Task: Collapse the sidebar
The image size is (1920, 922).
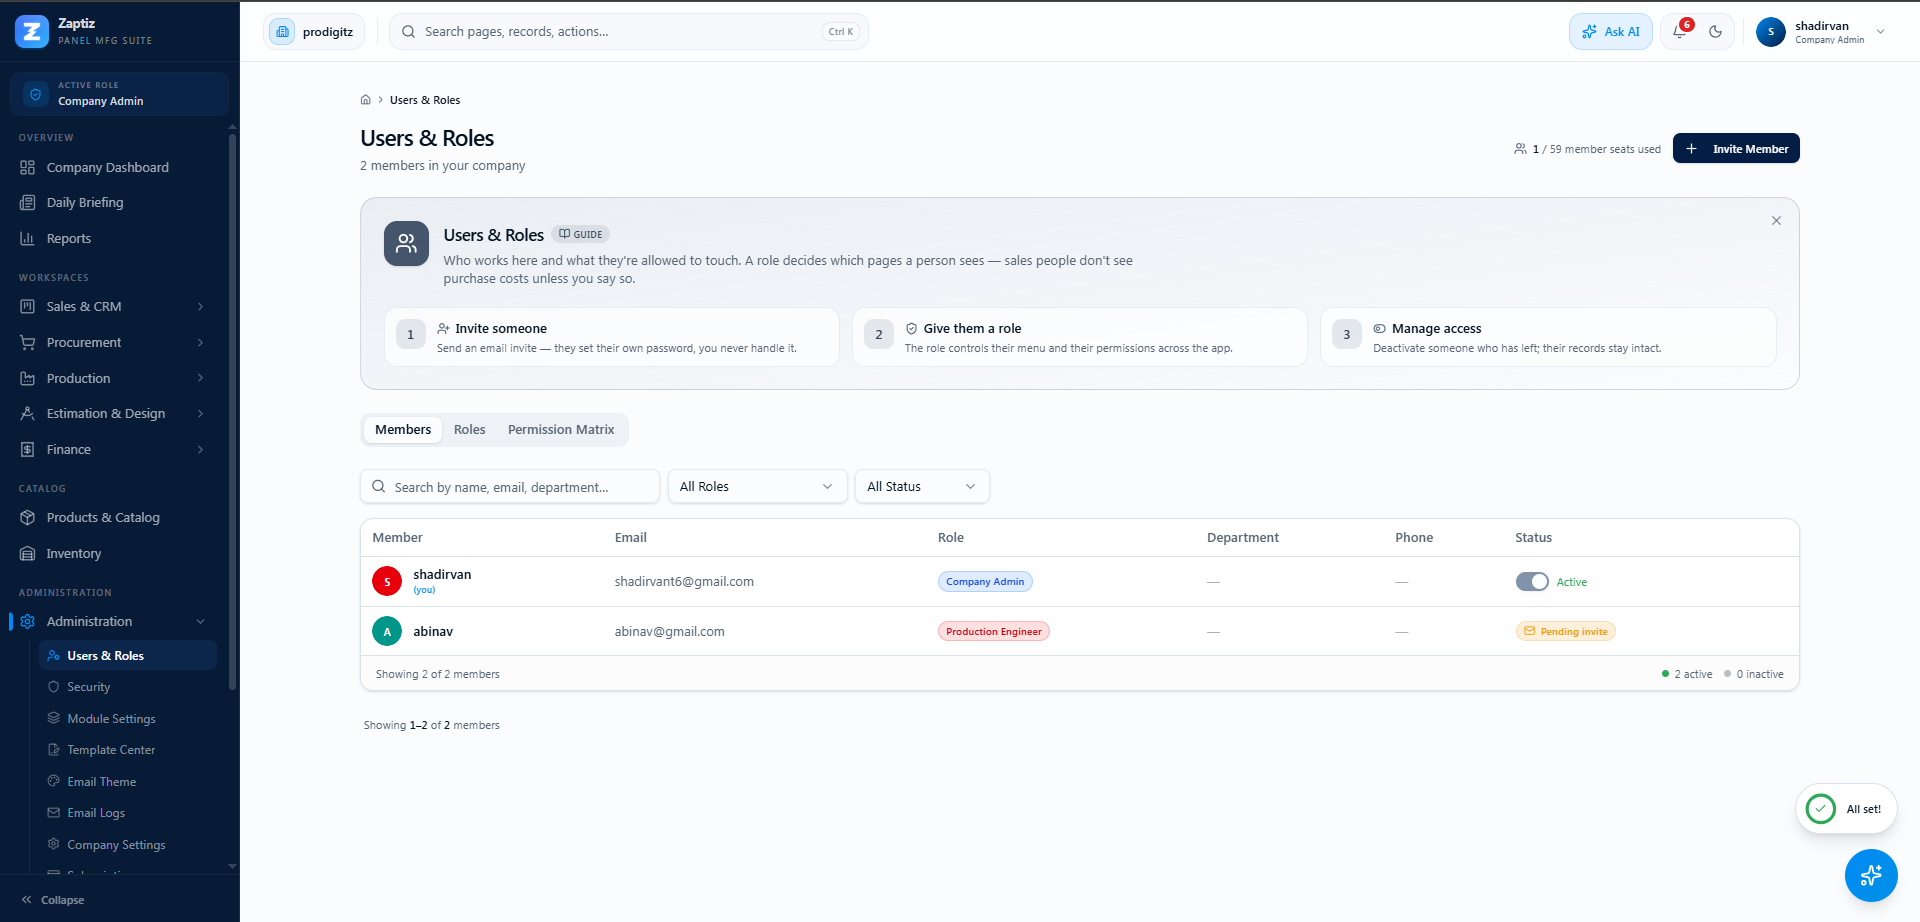Action: tap(53, 900)
